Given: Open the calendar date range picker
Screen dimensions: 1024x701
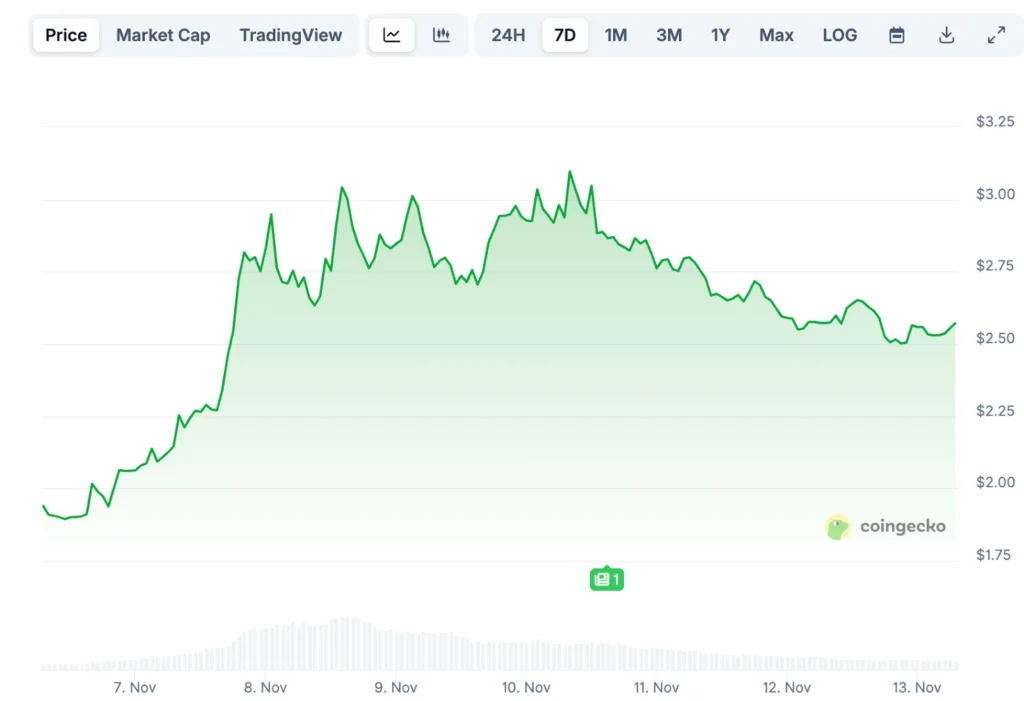Looking at the screenshot, I should click(x=896, y=34).
